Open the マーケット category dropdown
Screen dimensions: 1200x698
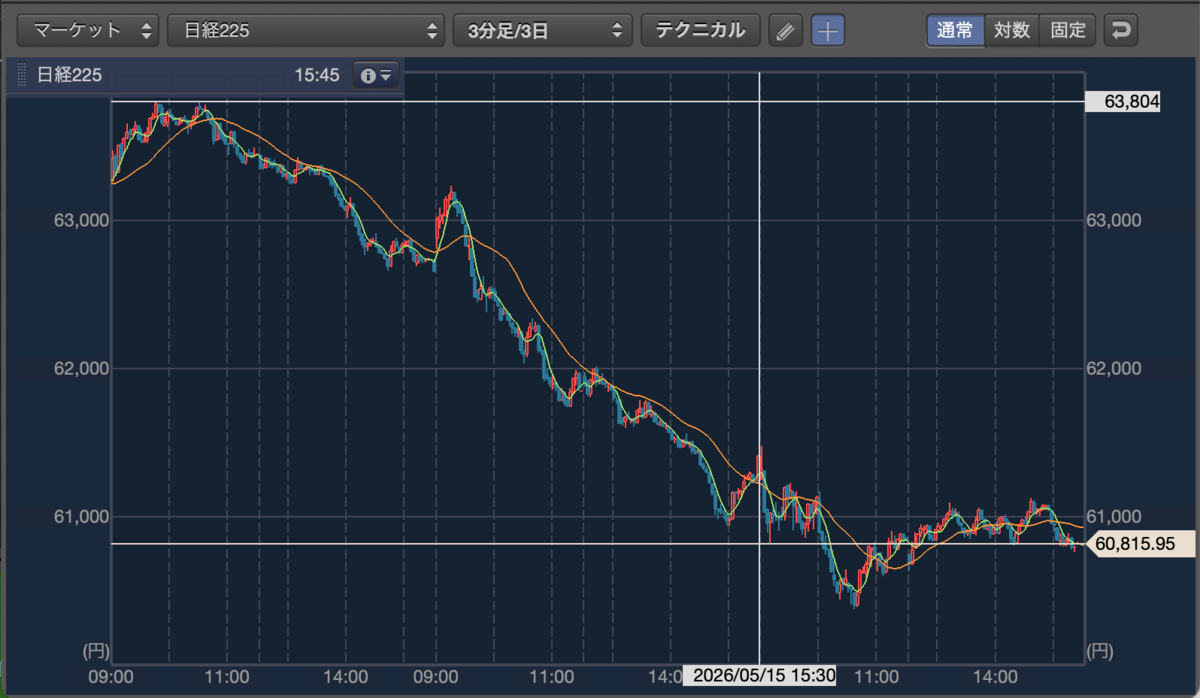pyautogui.click(x=88, y=30)
